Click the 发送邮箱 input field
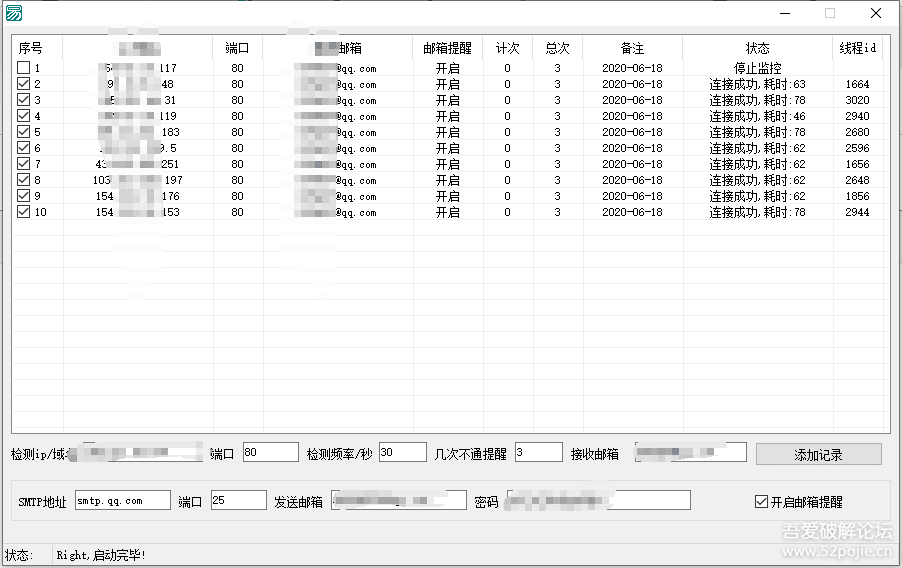This screenshot has height=568, width=902. [399, 500]
